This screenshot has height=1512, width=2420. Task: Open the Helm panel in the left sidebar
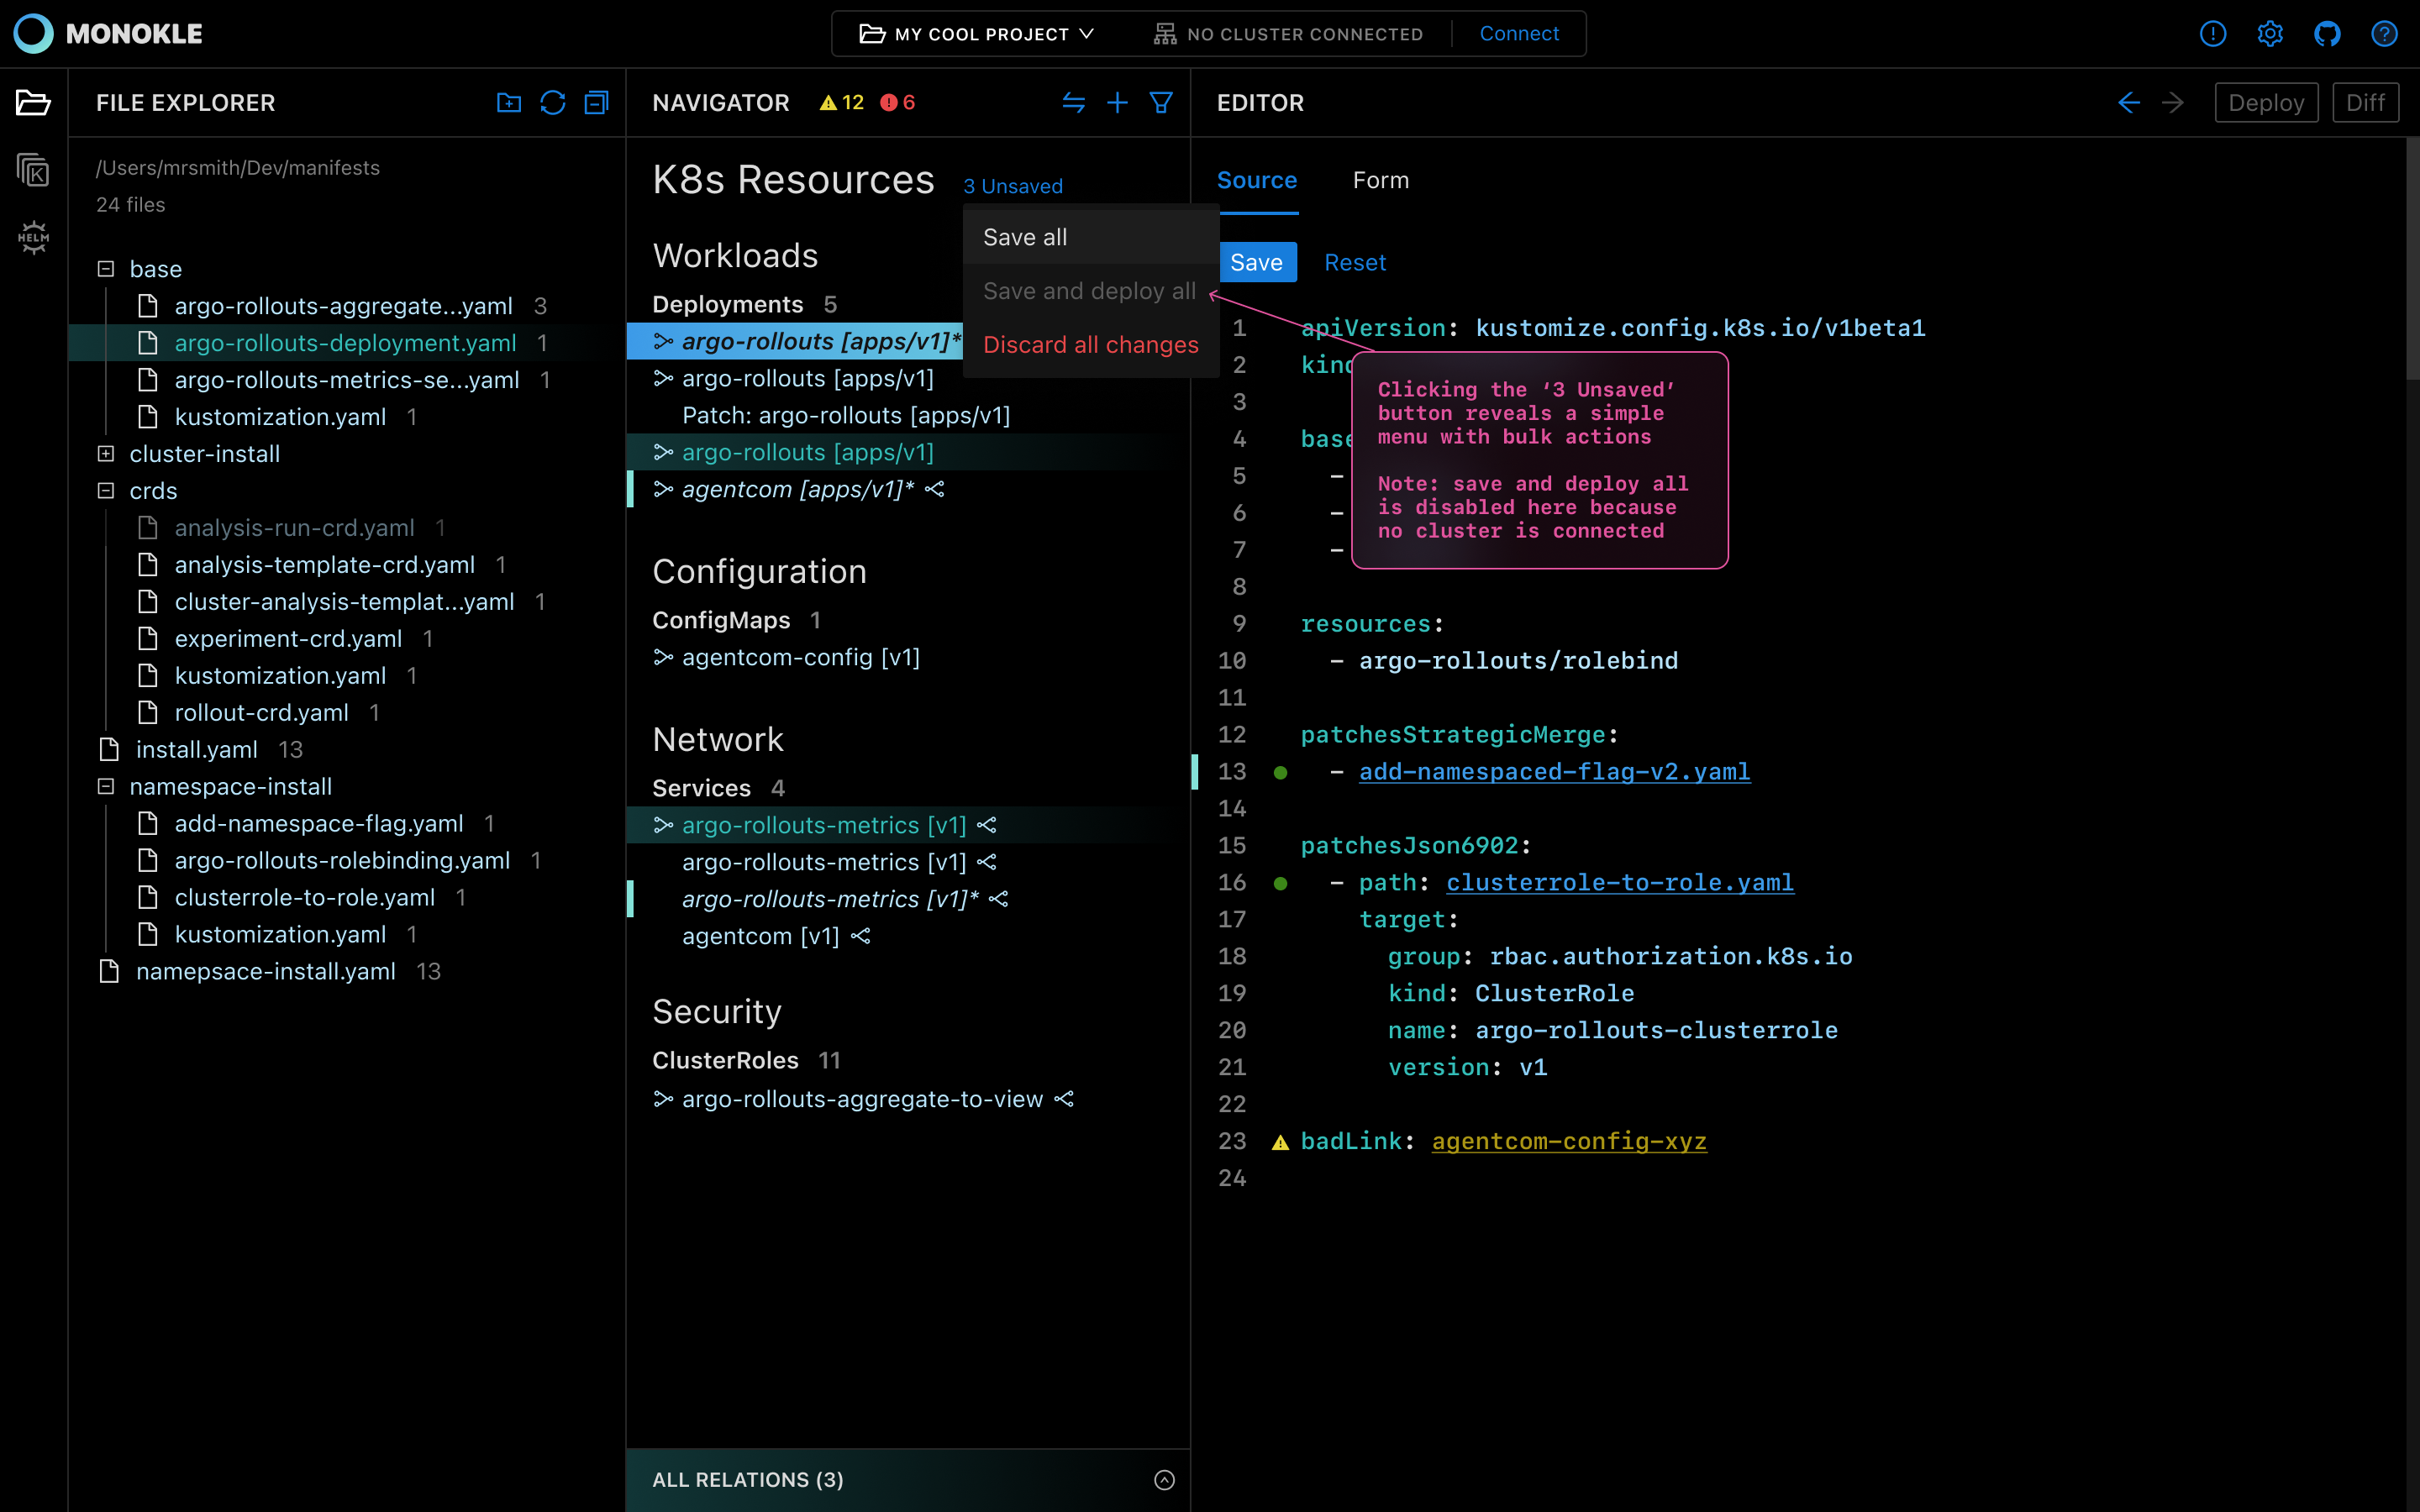[x=33, y=238]
